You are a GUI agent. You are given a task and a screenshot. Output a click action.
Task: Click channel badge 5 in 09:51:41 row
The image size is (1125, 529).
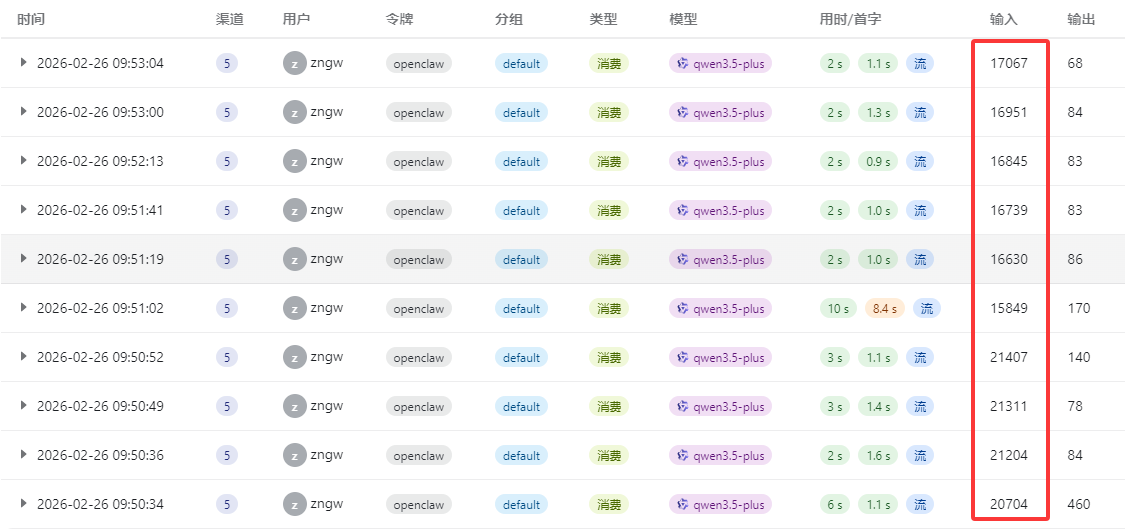pyautogui.click(x=227, y=210)
